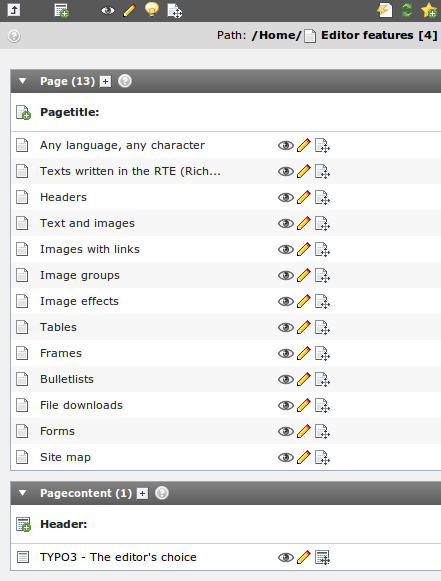Viewport: 441px width, 581px height.
Task: Reload the list with the green refresh icon
Action: [x=407, y=10]
